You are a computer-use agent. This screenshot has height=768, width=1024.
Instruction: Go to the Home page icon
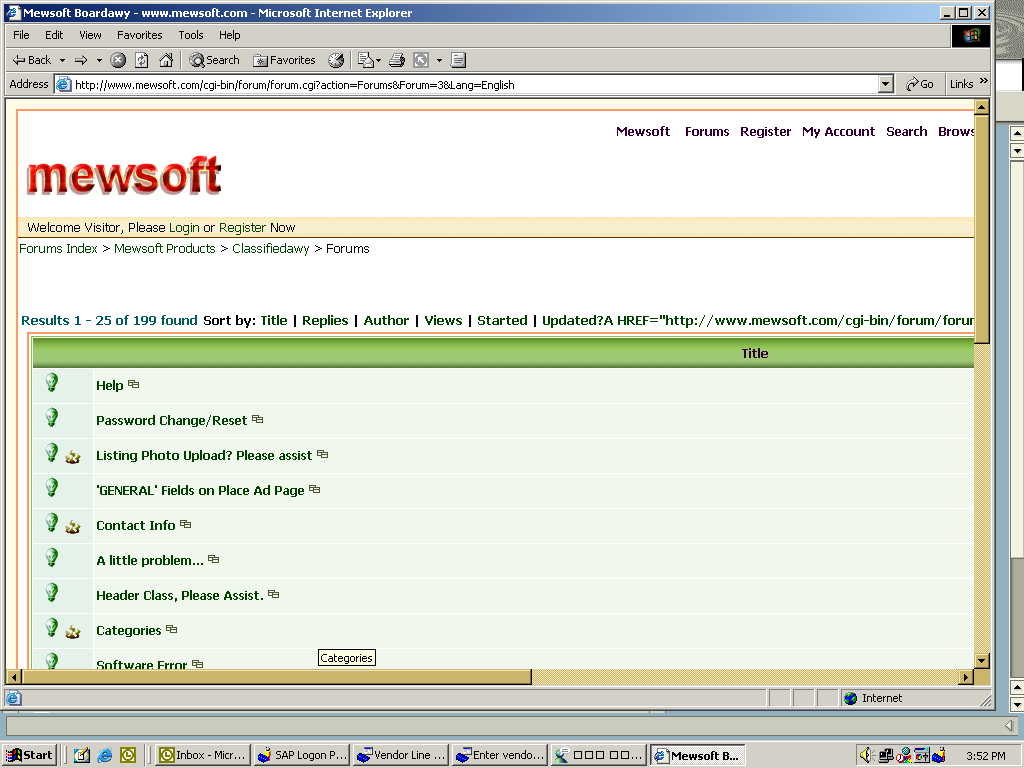click(167, 61)
